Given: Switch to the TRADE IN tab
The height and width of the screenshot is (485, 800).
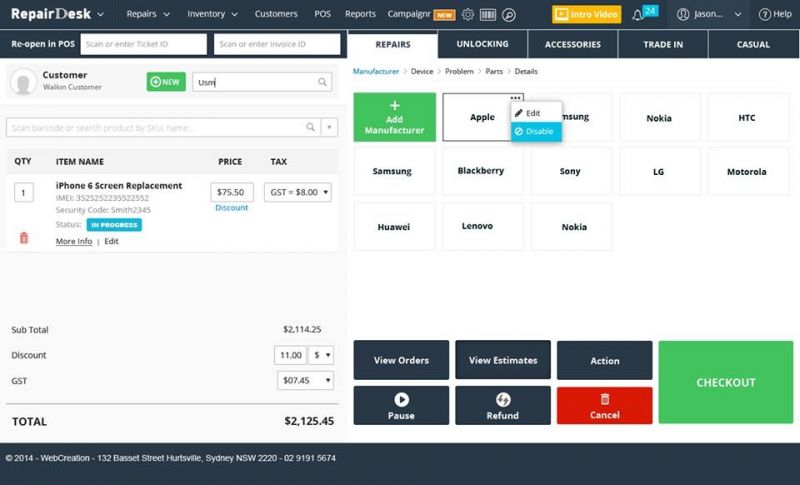Looking at the screenshot, I should pyautogui.click(x=663, y=44).
